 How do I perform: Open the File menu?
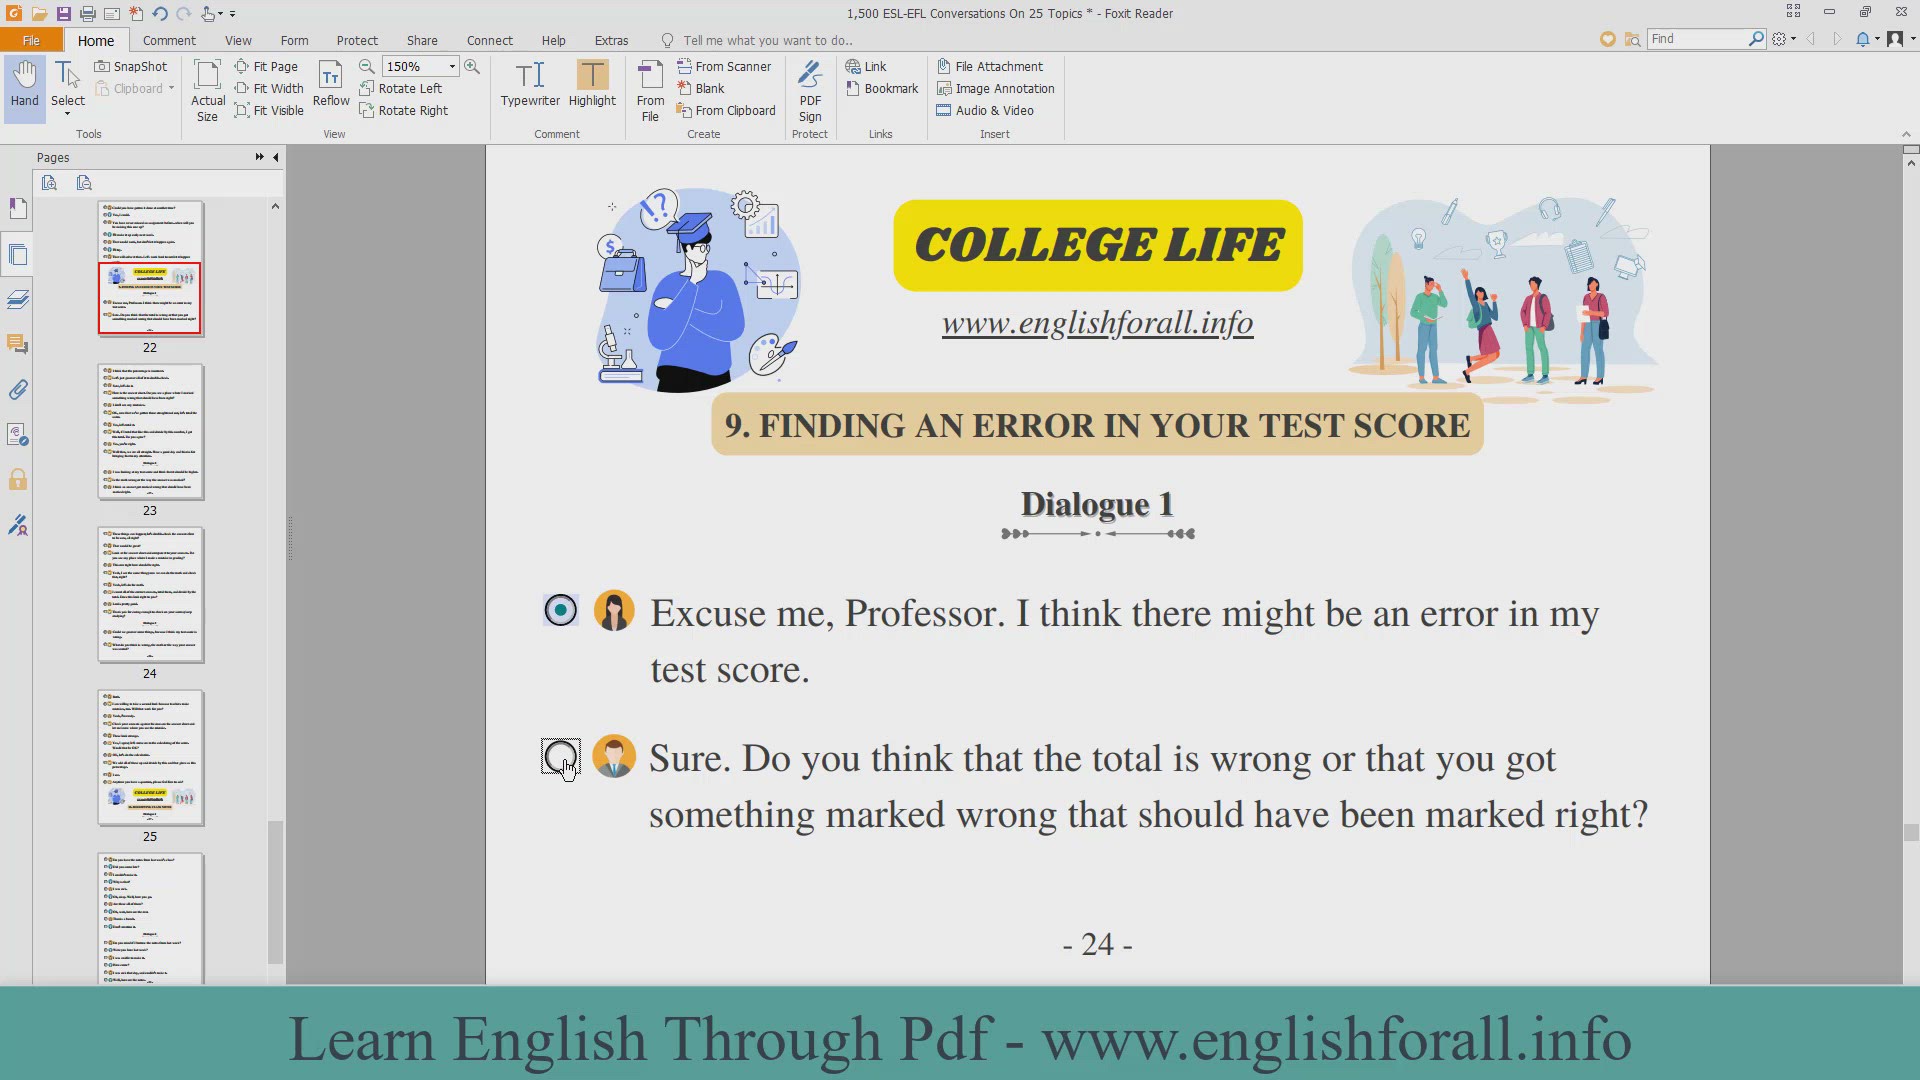tap(31, 40)
